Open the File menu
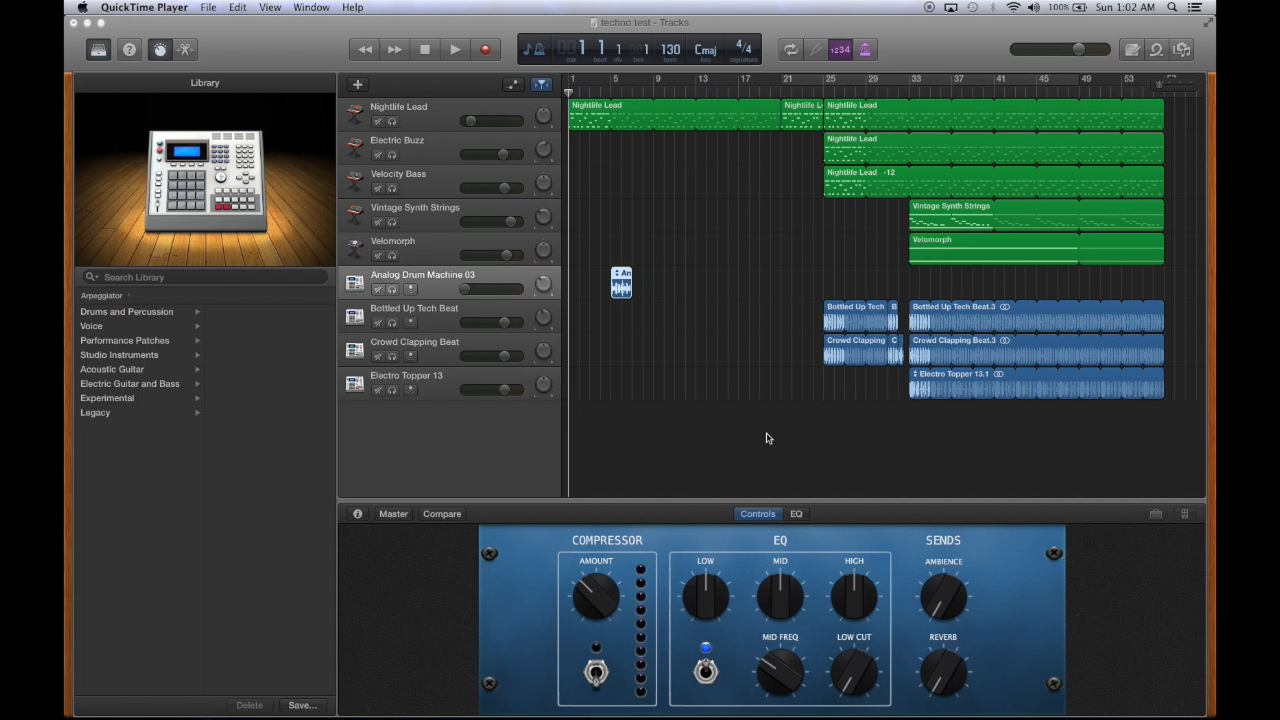Image resolution: width=1280 pixels, height=720 pixels. [208, 7]
